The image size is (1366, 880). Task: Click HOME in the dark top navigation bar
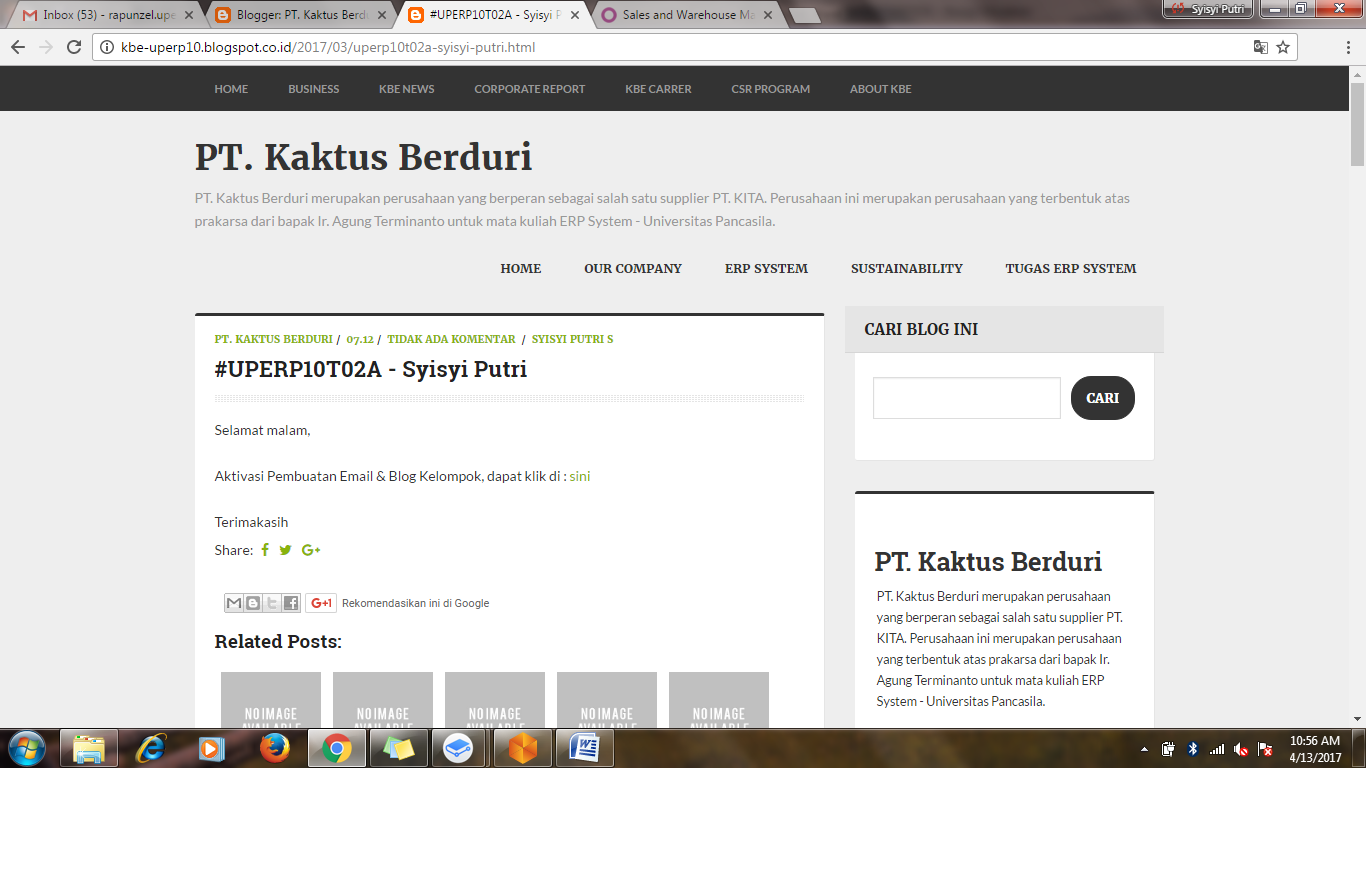[x=231, y=89]
